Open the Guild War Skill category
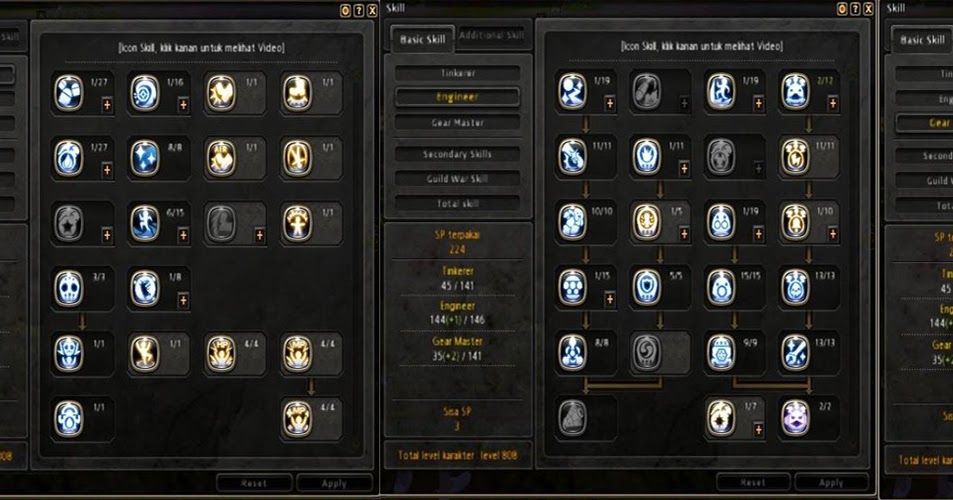The height and width of the screenshot is (500, 953). (x=458, y=179)
